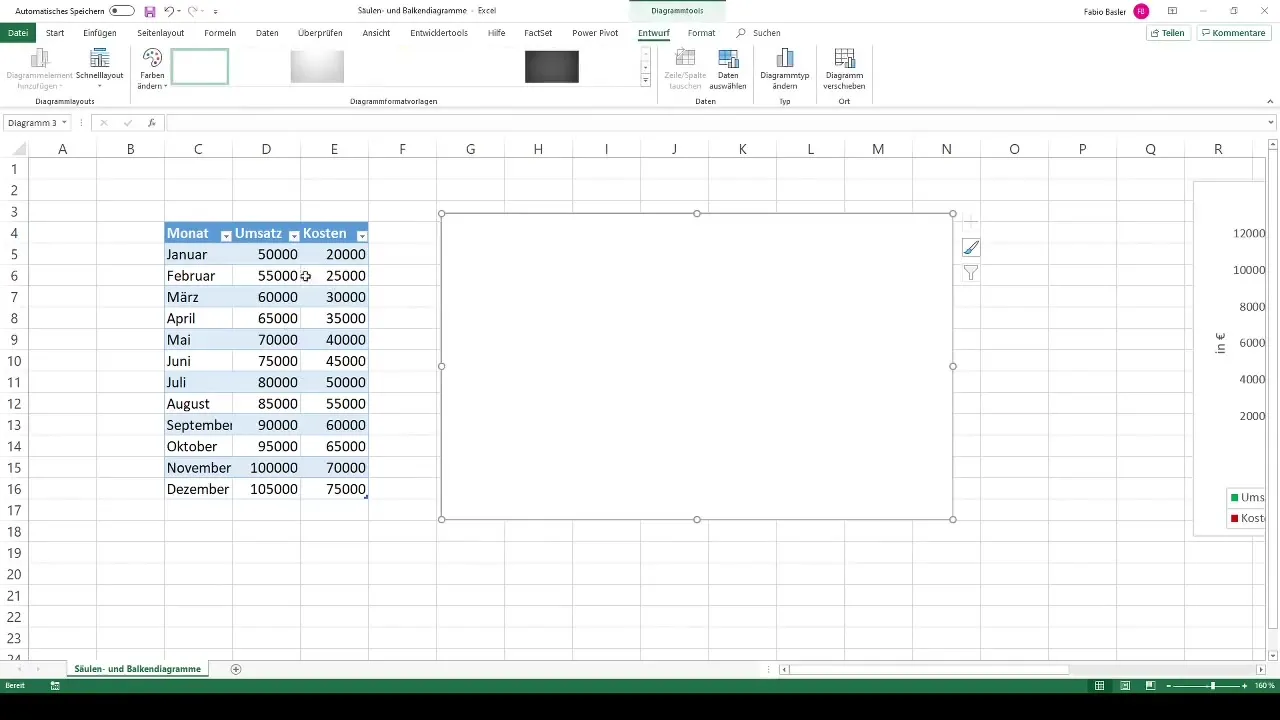This screenshot has width=1280, height=720.
Task: Toggle the Automatisches Speichern switch
Action: click(122, 10)
